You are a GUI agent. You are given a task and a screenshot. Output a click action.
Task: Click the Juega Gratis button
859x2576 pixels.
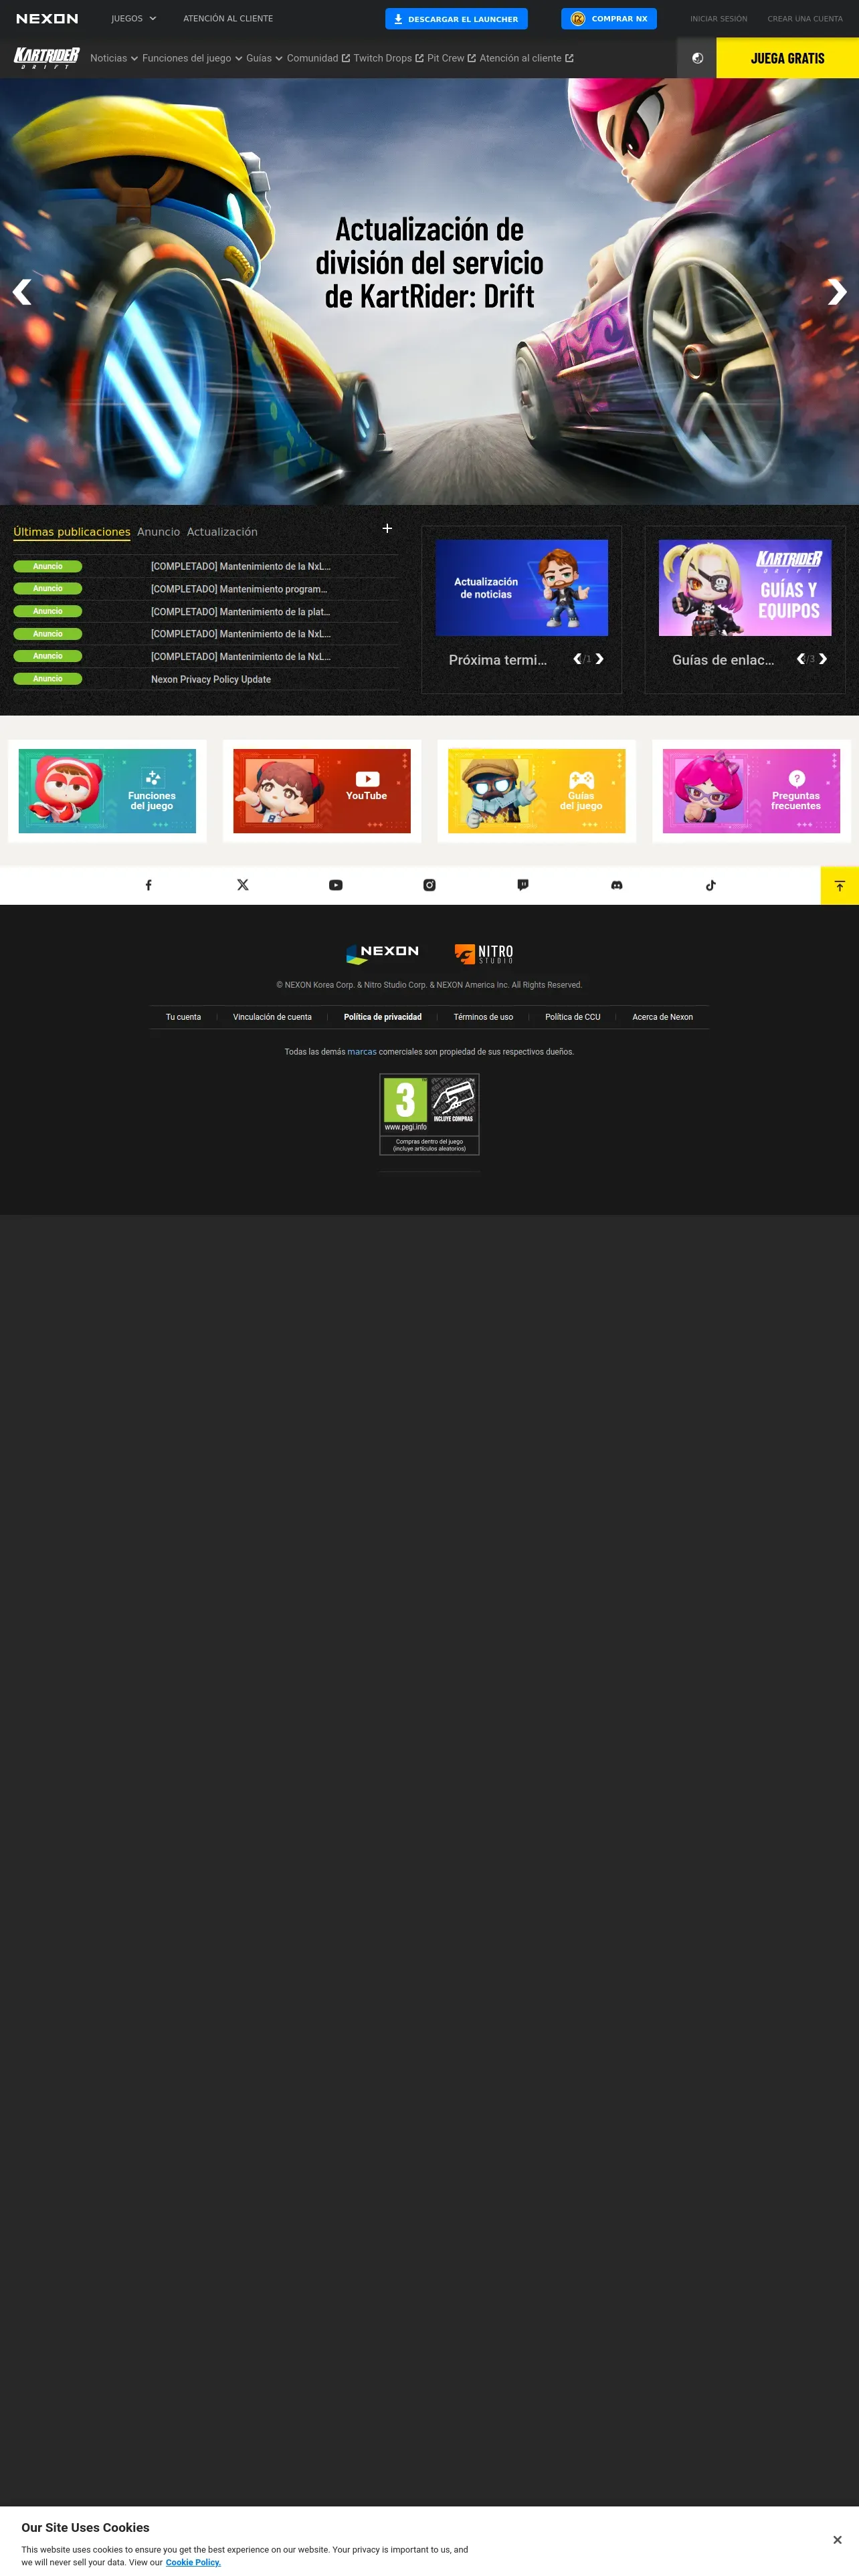787,58
